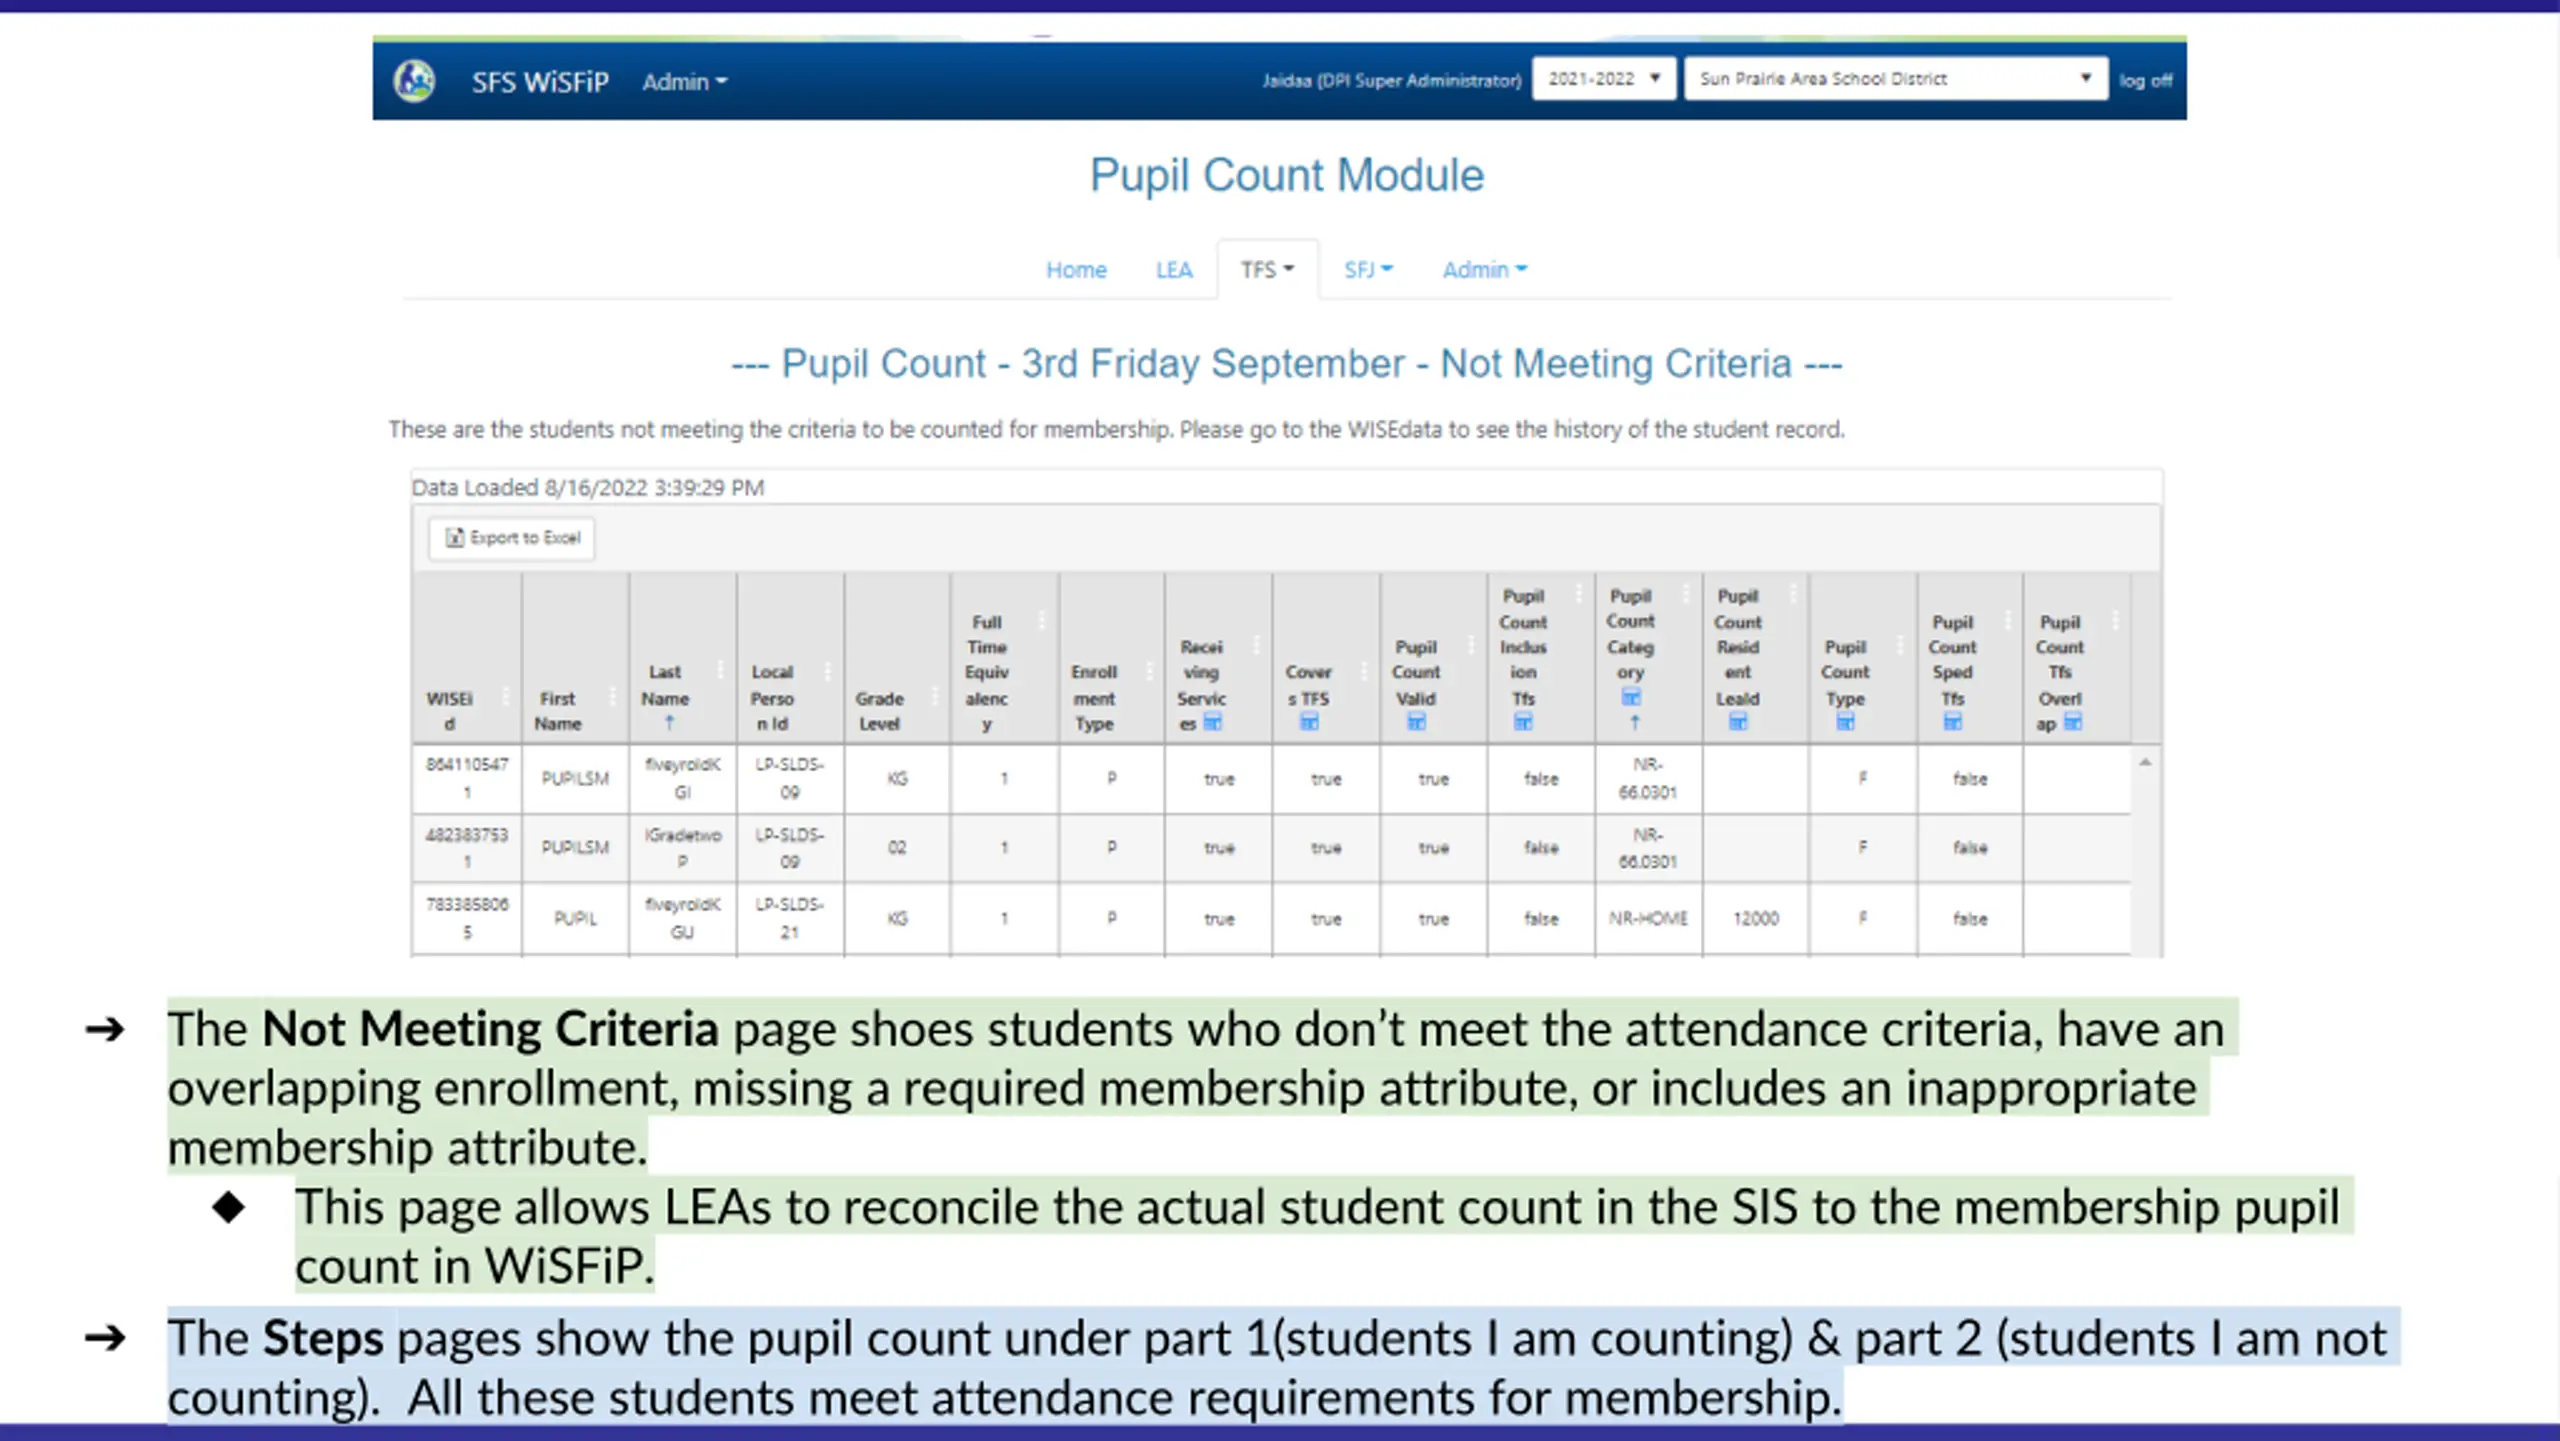Open filter for Covers TFS column
Viewport: 2560px width, 1441px height.
pyautogui.click(x=1309, y=722)
